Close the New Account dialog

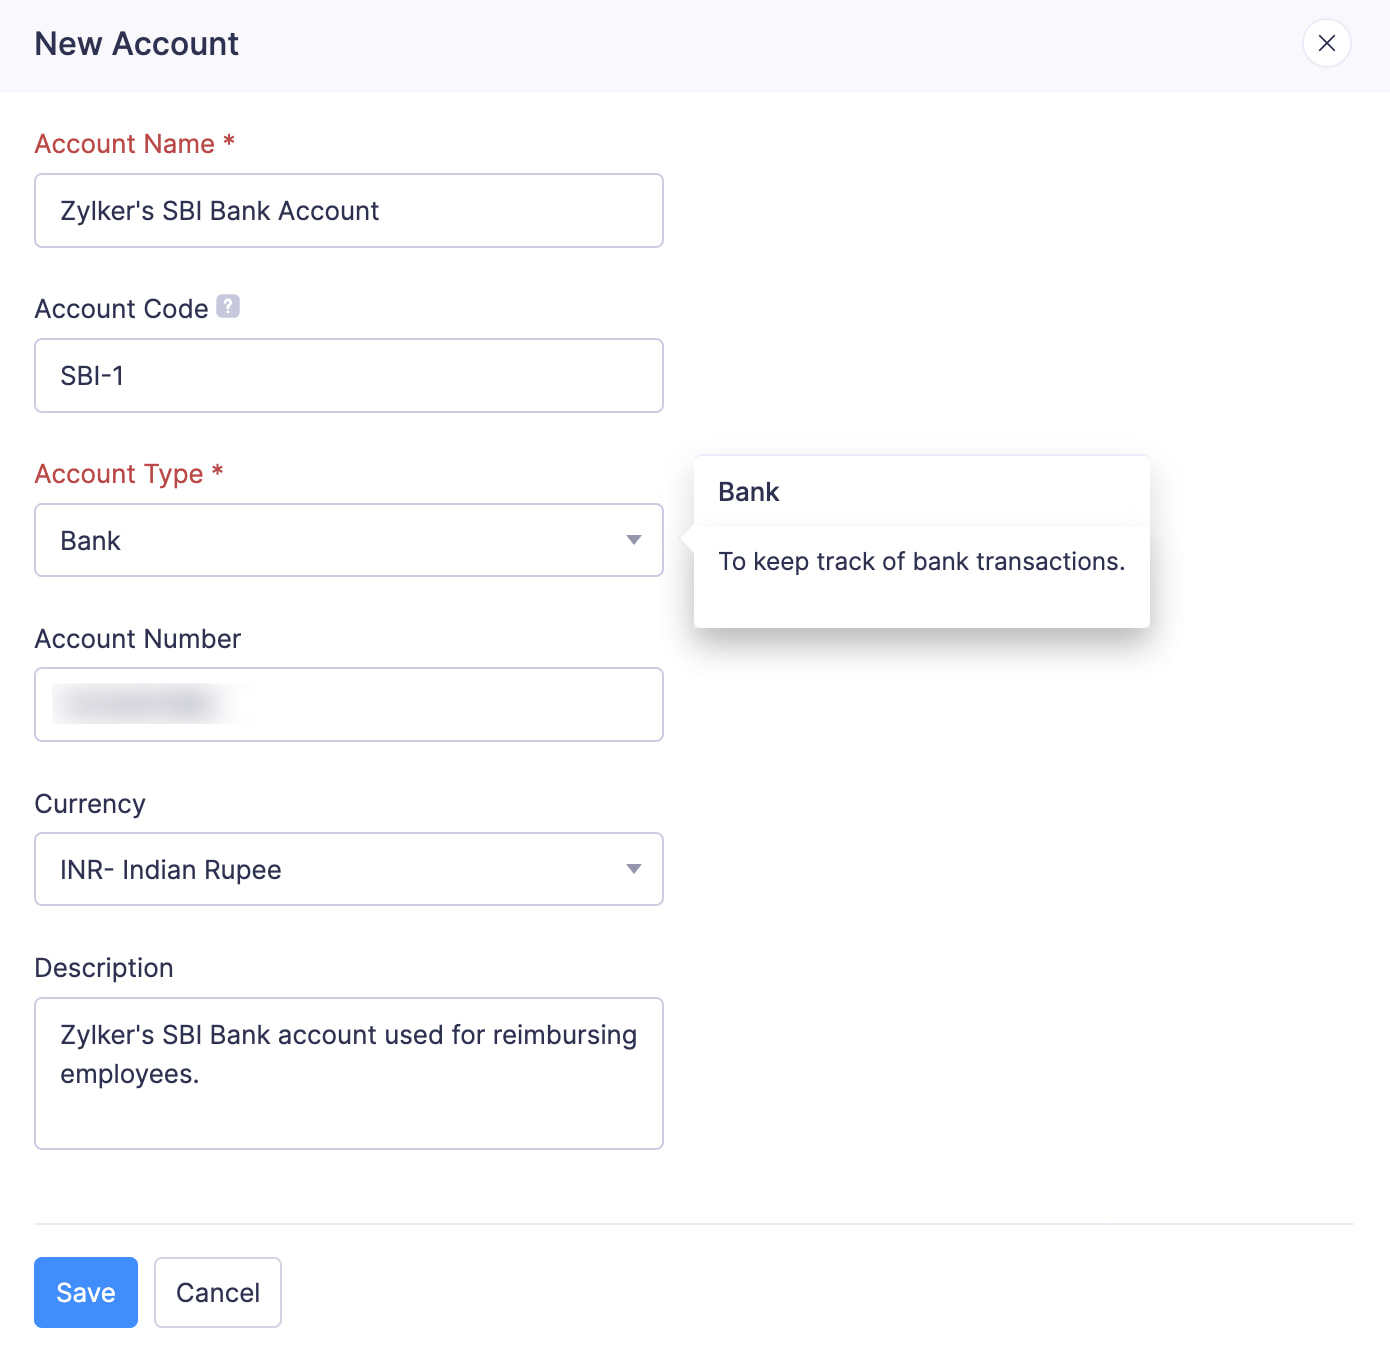coord(1326,44)
